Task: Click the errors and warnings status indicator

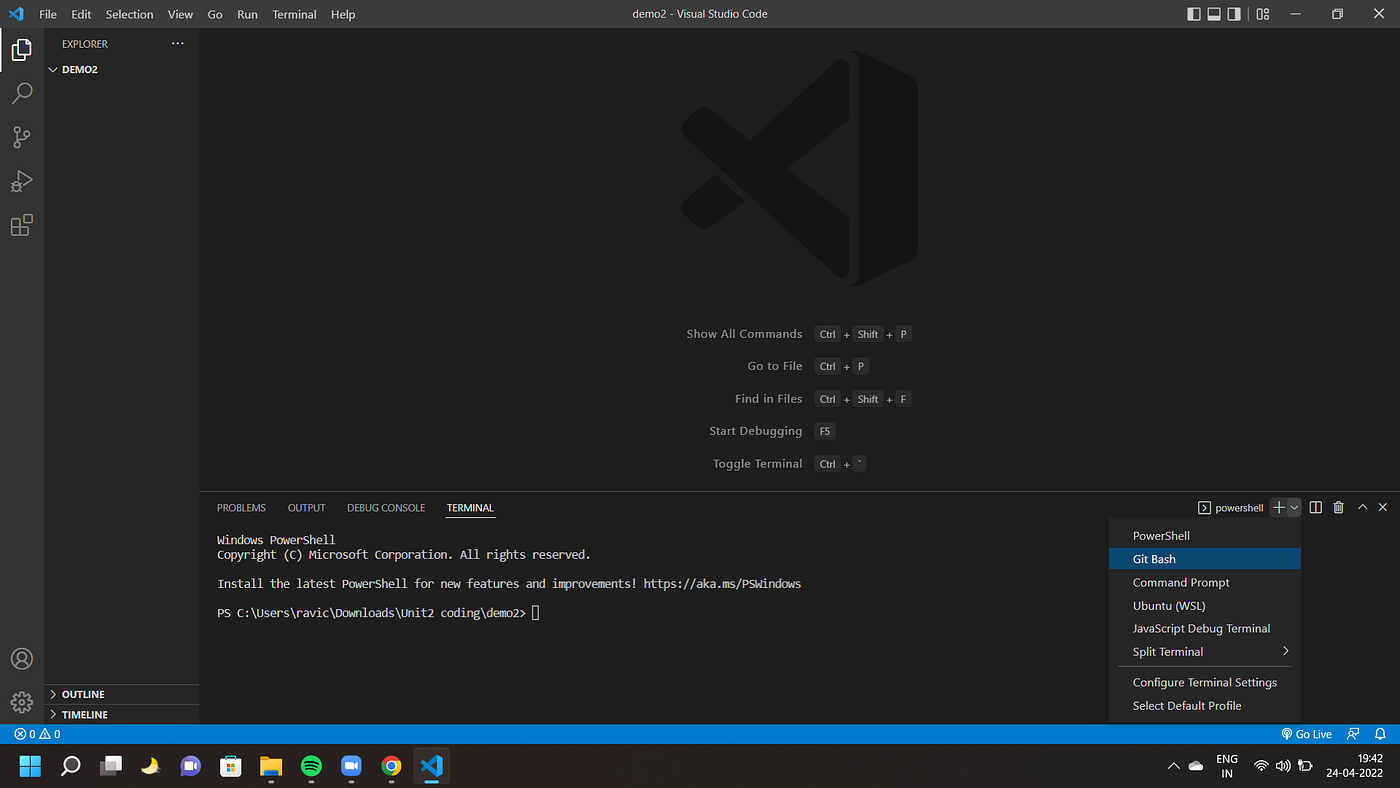Action: (x=37, y=734)
